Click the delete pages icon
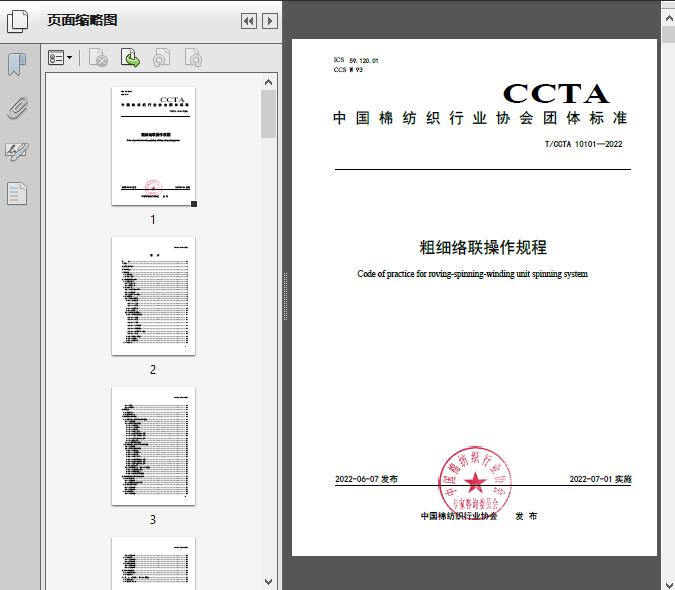 click(98, 58)
